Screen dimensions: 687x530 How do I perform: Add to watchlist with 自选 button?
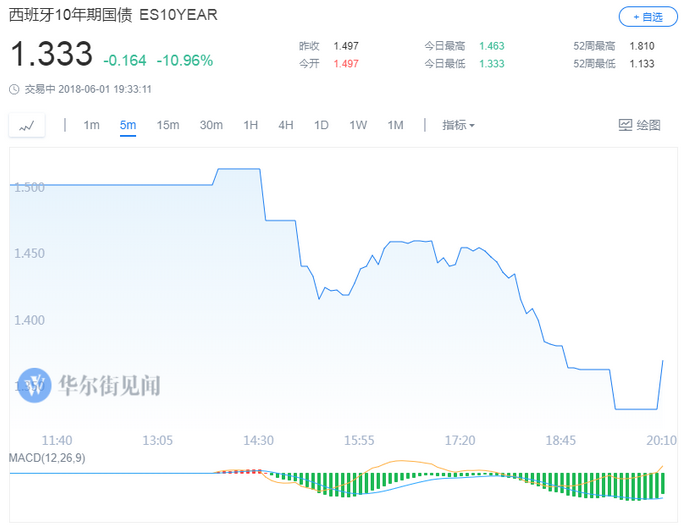(648, 17)
